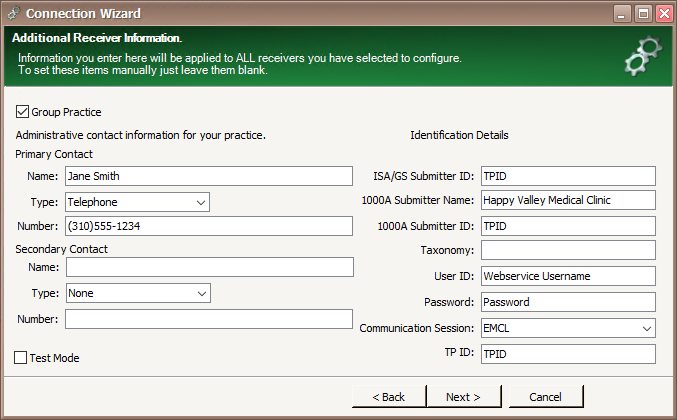Click the 1000A Submitter ID field
677x420 pixels.
click(568, 226)
